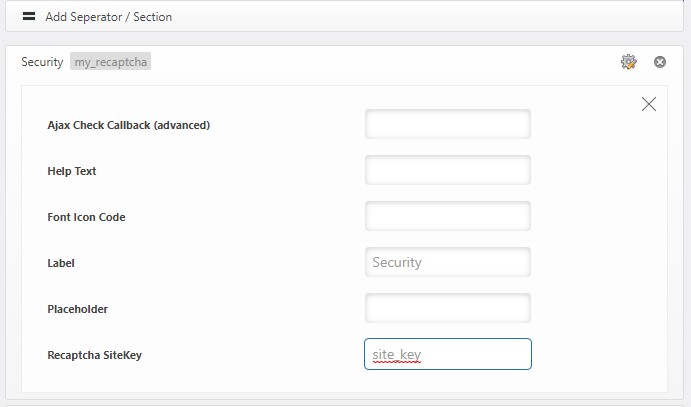
Task: Focus the Ajax Check Callback input
Action: (447, 125)
